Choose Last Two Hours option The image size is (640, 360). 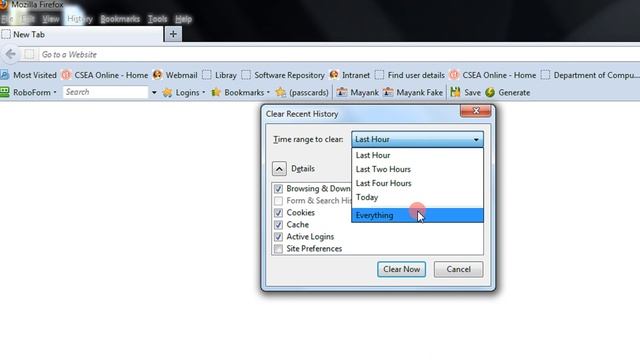417,169
